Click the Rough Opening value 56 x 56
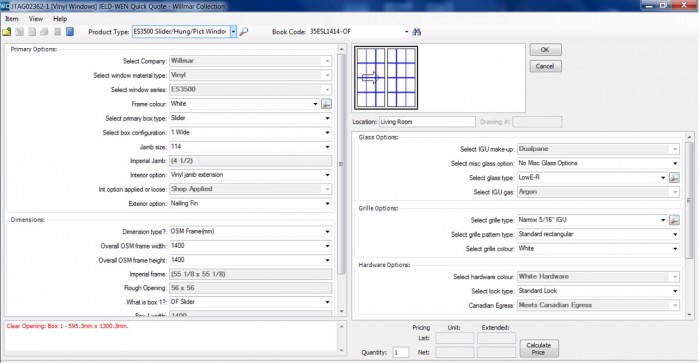This screenshot has height=363, width=700. (251, 288)
